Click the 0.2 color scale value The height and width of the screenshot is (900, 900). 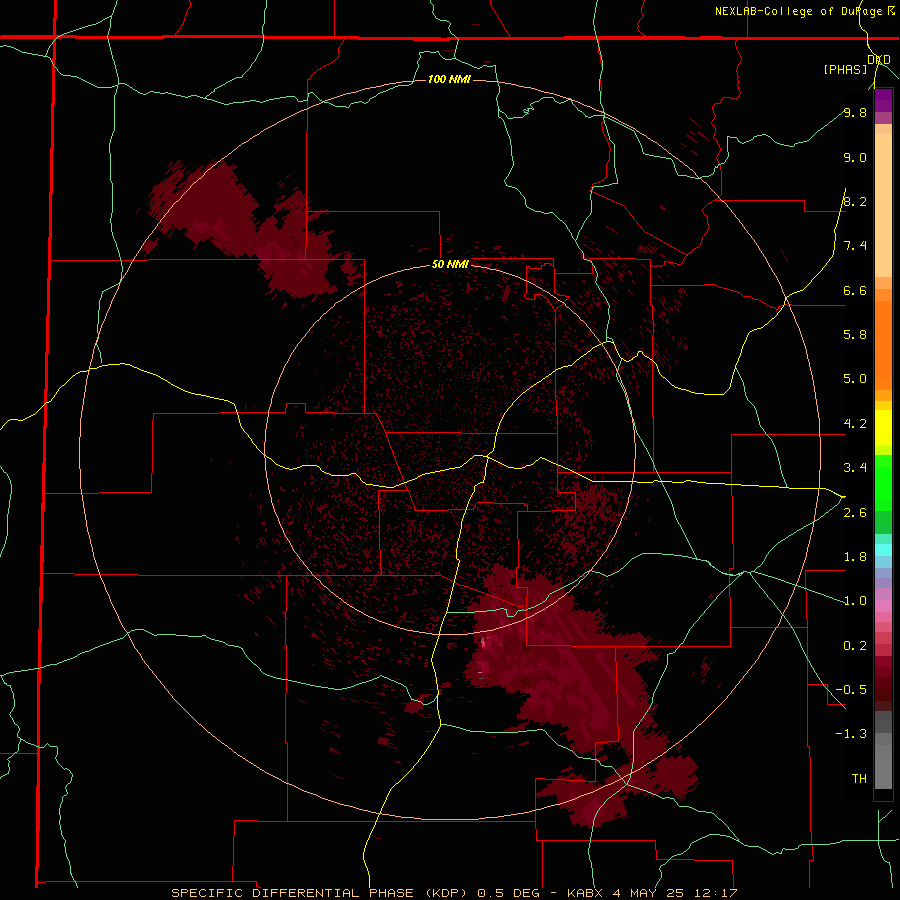pyautogui.click(x=855, y=646)
